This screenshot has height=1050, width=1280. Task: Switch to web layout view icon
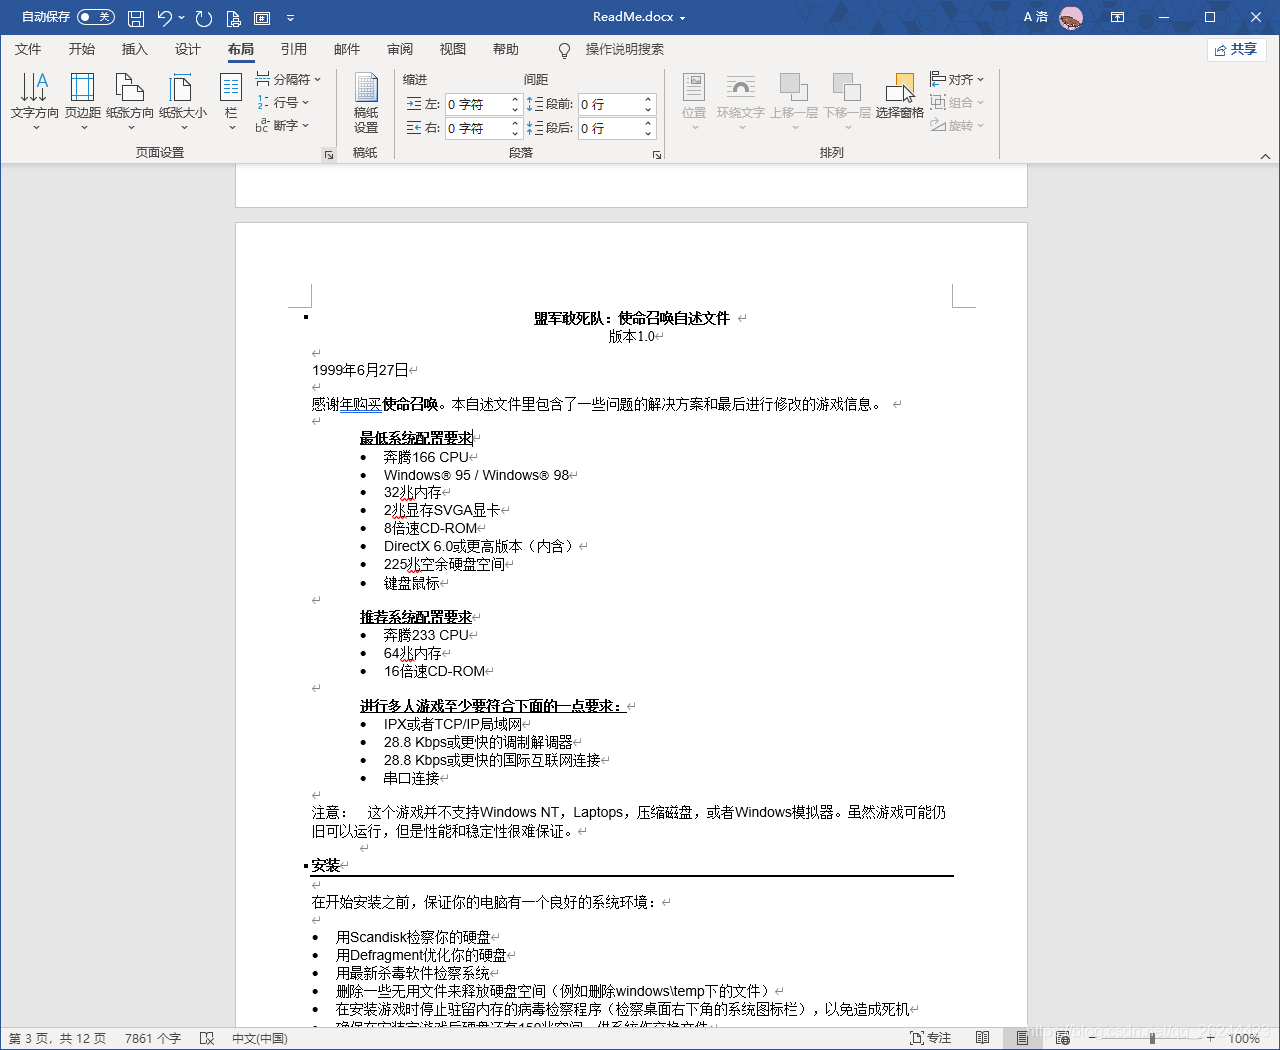(x=1062, y=1038)
